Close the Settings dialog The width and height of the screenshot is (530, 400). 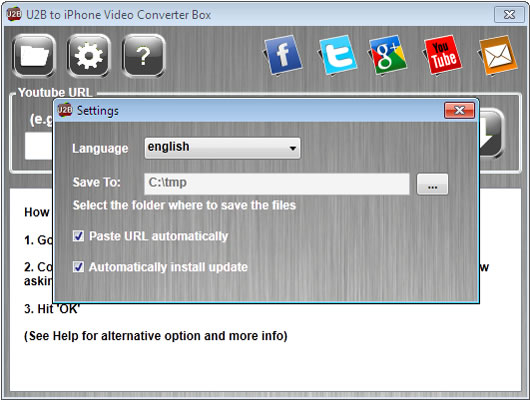(x=459, y=110)
